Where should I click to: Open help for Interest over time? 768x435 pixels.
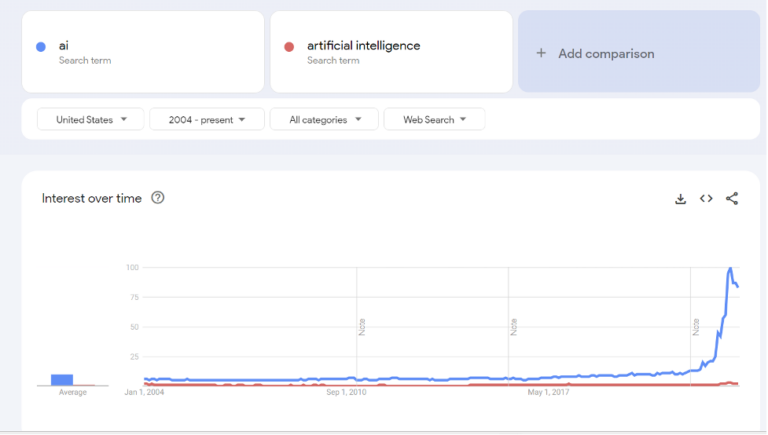click(x=158, y=198)
